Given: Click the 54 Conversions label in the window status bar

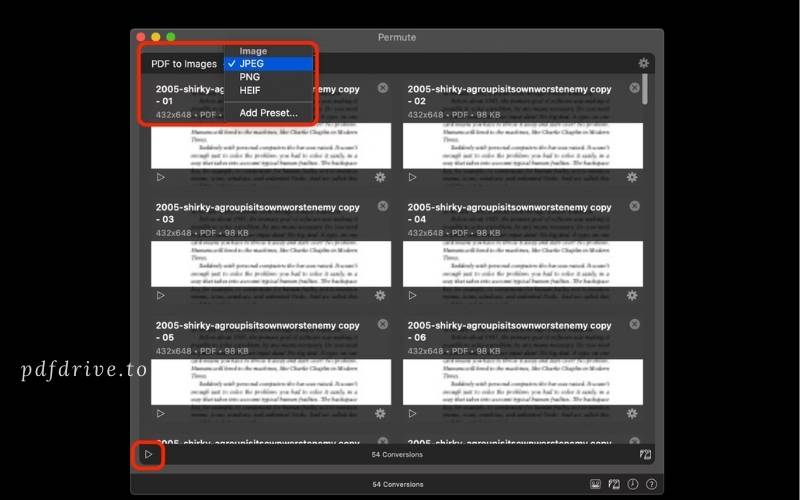Looking at the screenshot, I should [397, 484].
